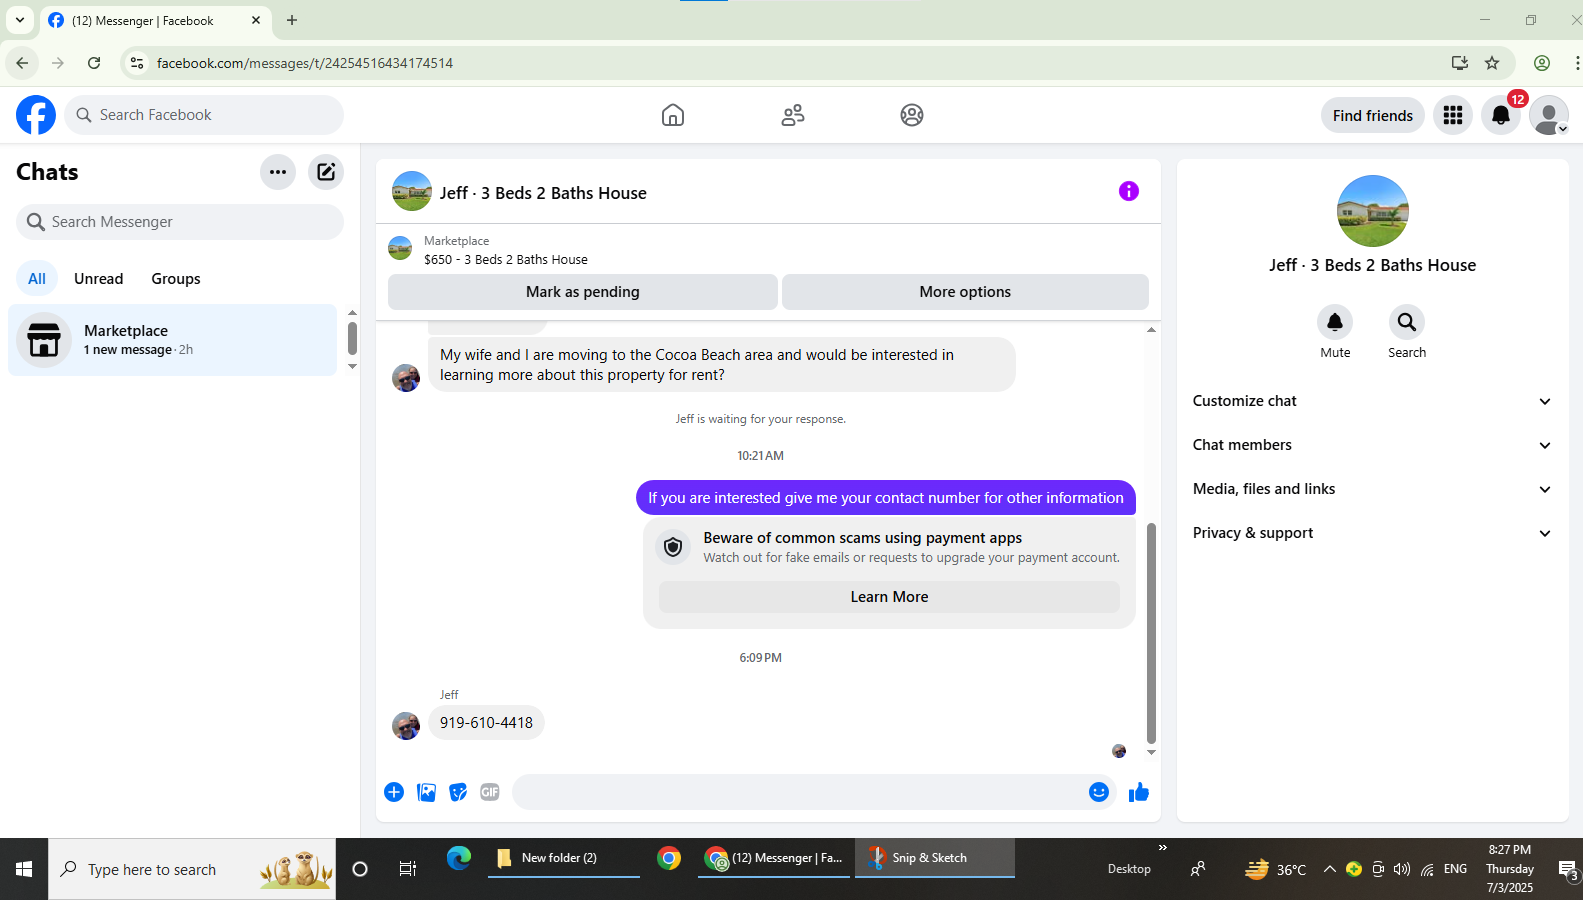The width and height of the screenshot is (1583, 900).
Task: Open the Facebook logo home link
Action: [36, 115]
